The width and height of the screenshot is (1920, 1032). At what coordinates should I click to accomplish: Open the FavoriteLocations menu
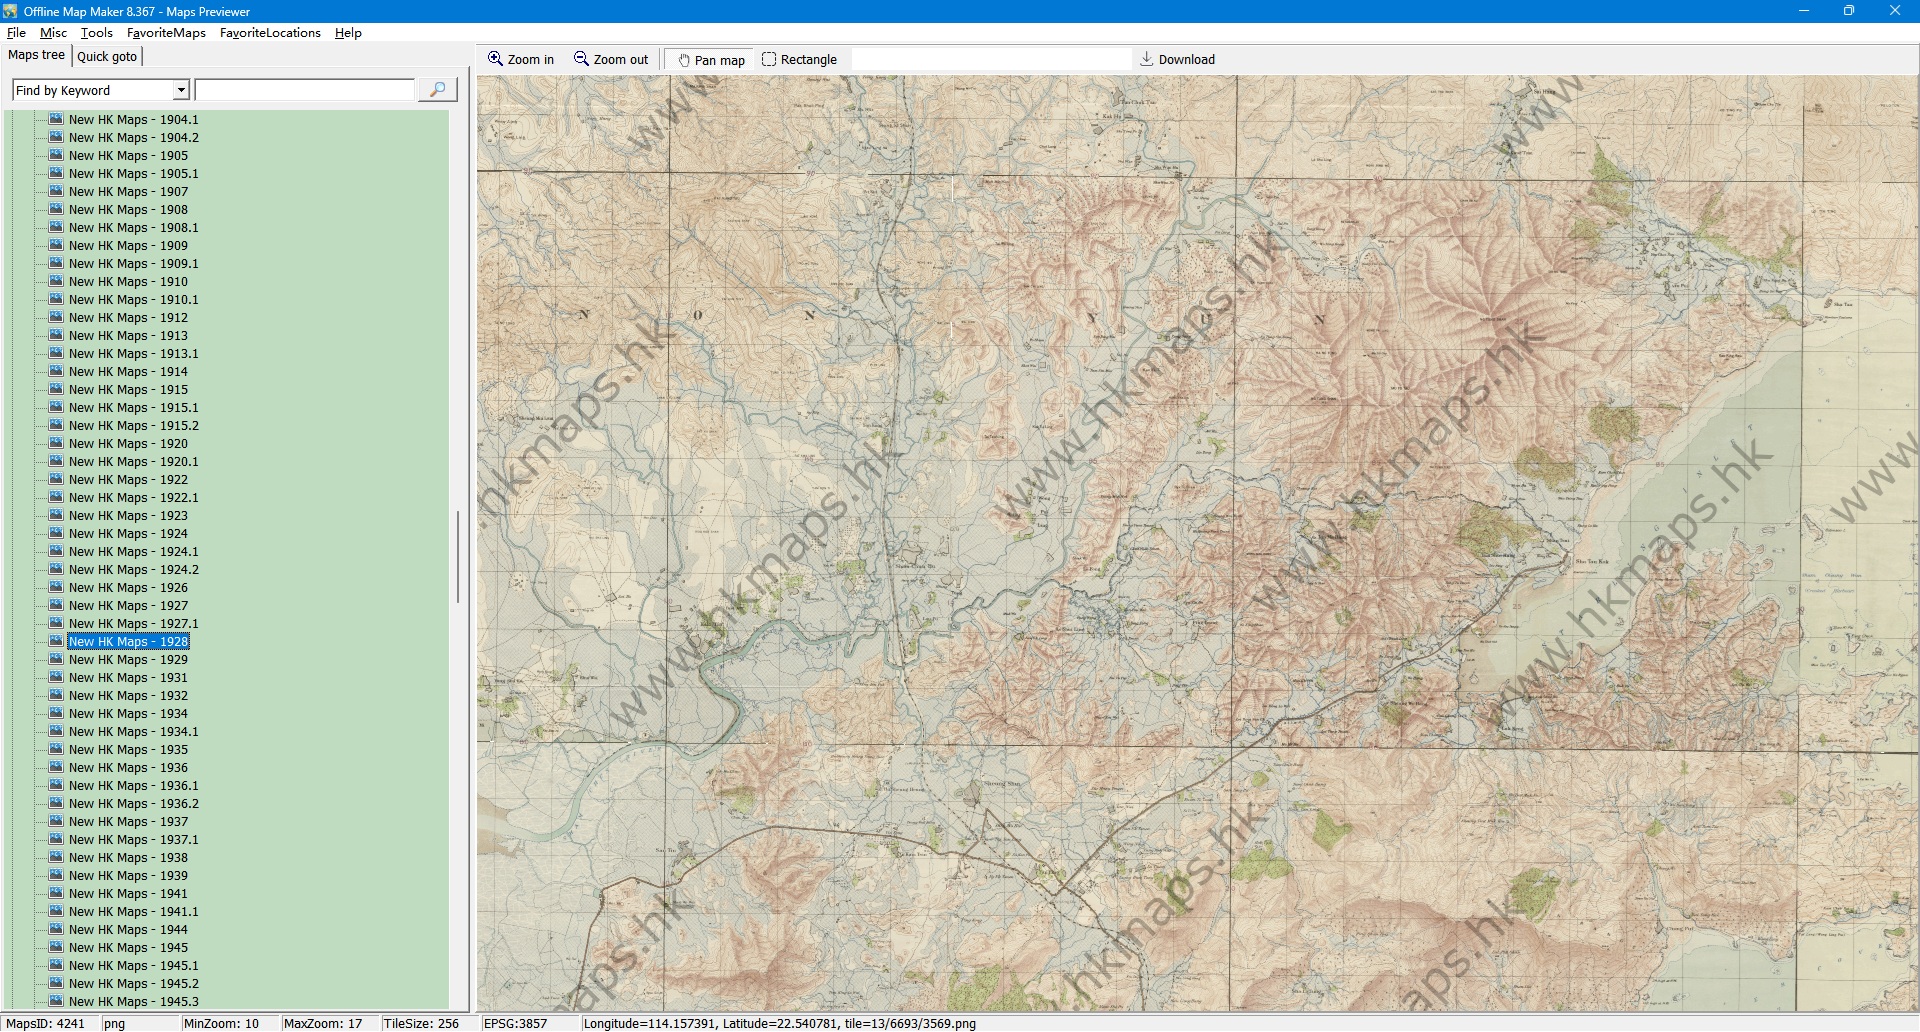(270, 33)
